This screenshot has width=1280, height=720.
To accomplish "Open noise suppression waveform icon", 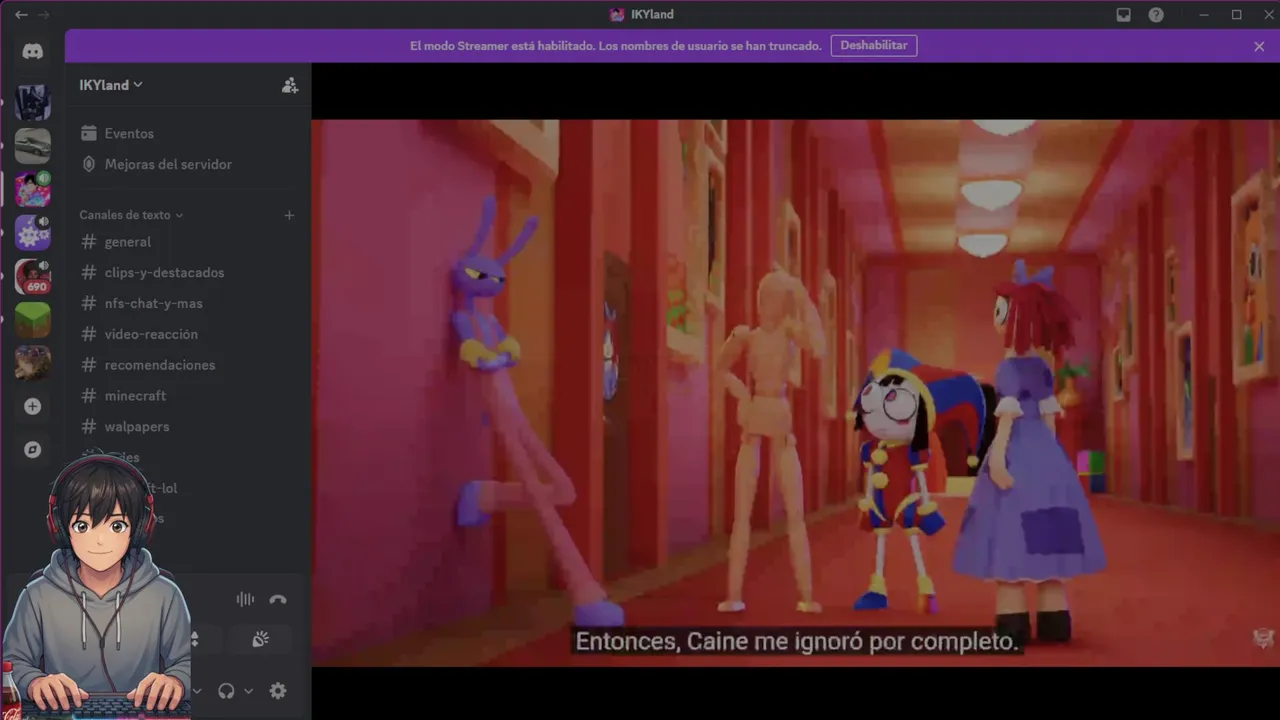I will (245, 599).
